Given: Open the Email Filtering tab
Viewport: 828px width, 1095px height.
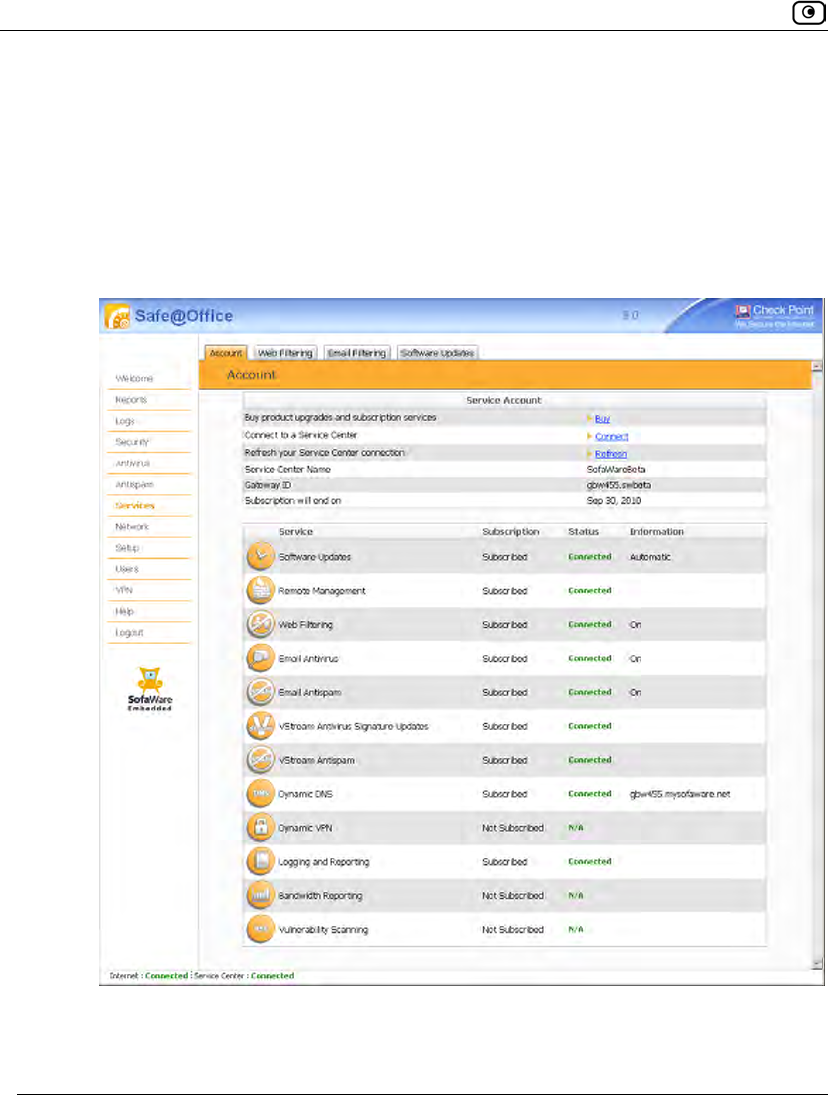Looking at the screenshot, I should click(x=357, y=353).
